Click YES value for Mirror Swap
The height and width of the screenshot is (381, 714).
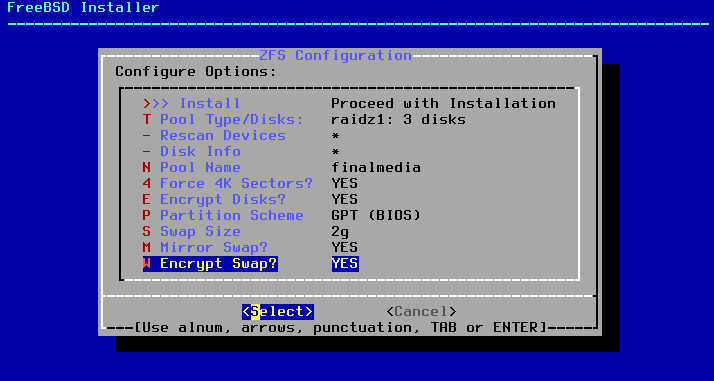[345, 247]
